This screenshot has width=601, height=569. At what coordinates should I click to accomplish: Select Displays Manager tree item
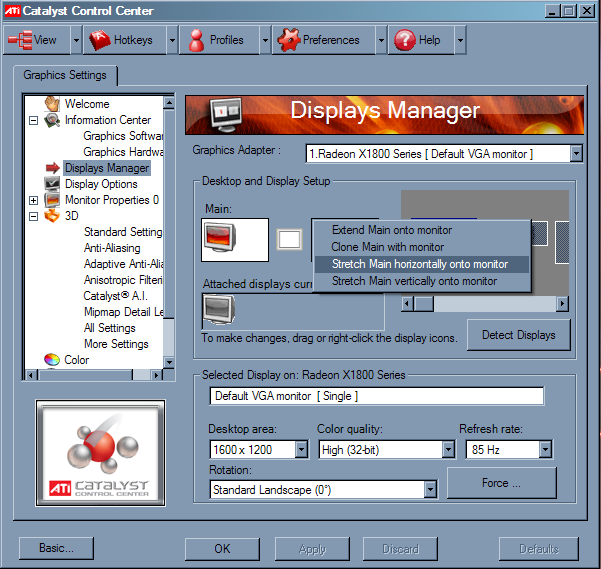pos(107,168)
